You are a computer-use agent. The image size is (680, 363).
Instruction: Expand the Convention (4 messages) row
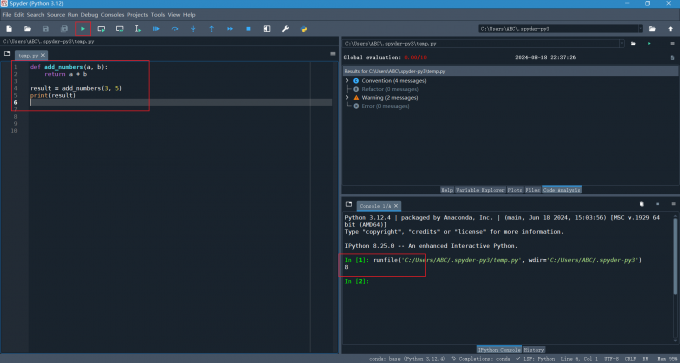347,81
